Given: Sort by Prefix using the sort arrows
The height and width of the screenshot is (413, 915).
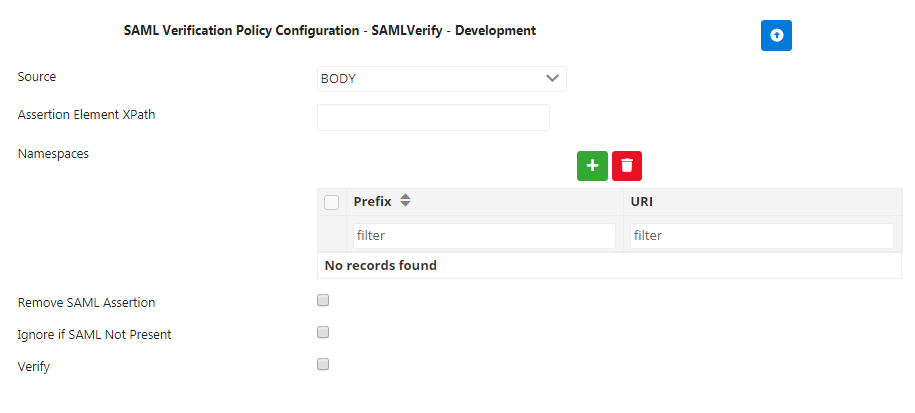Looking at the screenshot, I should [x=405, y=201].
